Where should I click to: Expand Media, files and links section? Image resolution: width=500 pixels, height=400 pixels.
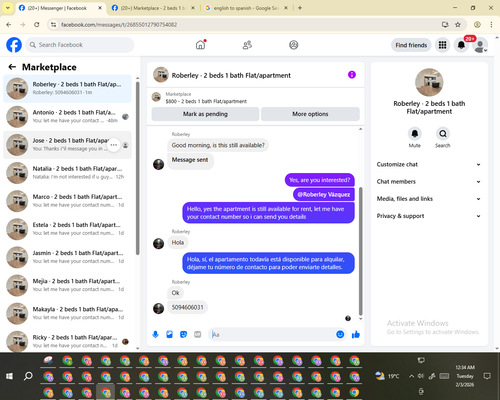click(x=429, y=199)
